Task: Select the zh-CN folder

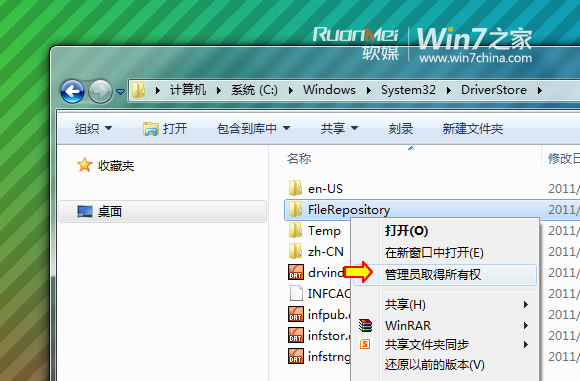Action: tap(326, 252)
